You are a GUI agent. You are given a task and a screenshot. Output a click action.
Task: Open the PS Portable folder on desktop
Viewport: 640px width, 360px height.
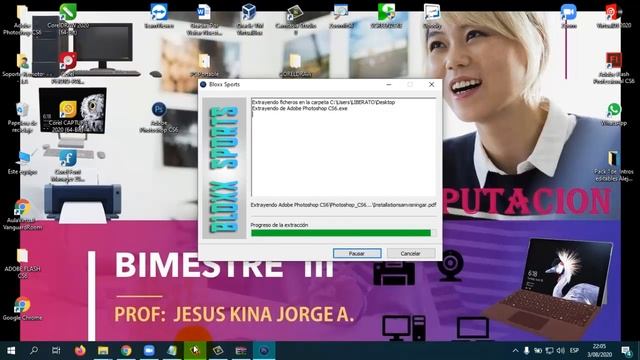(204, 65)
